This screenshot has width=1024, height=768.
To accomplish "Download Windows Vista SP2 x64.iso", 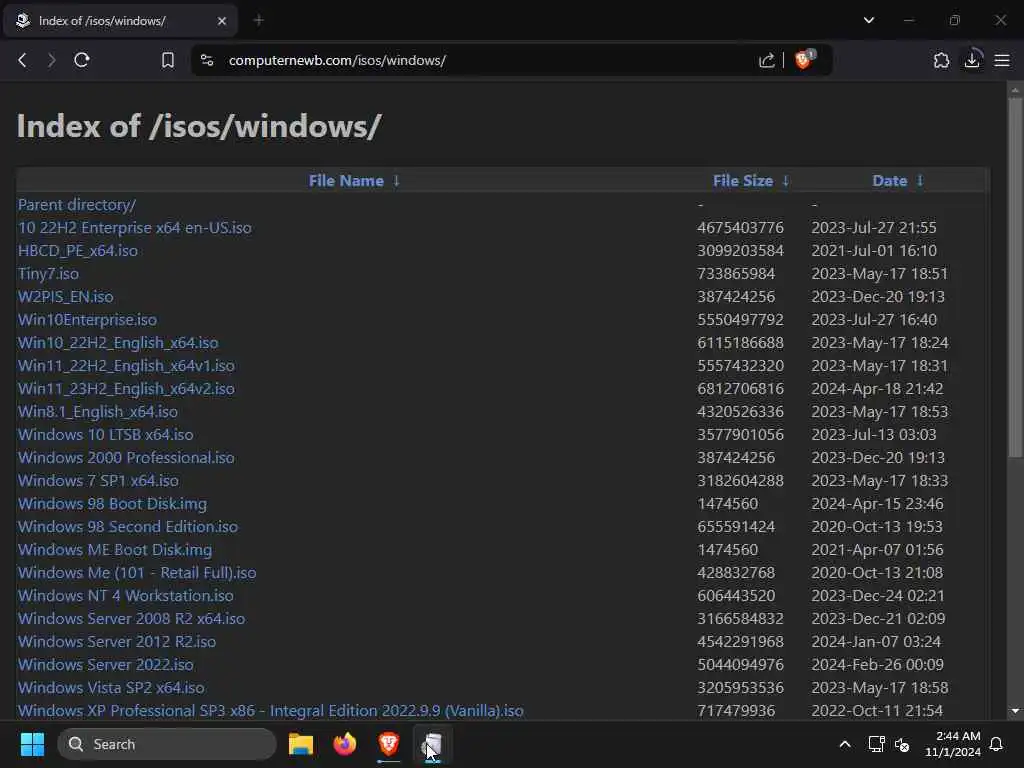I will tap(111, 688).
